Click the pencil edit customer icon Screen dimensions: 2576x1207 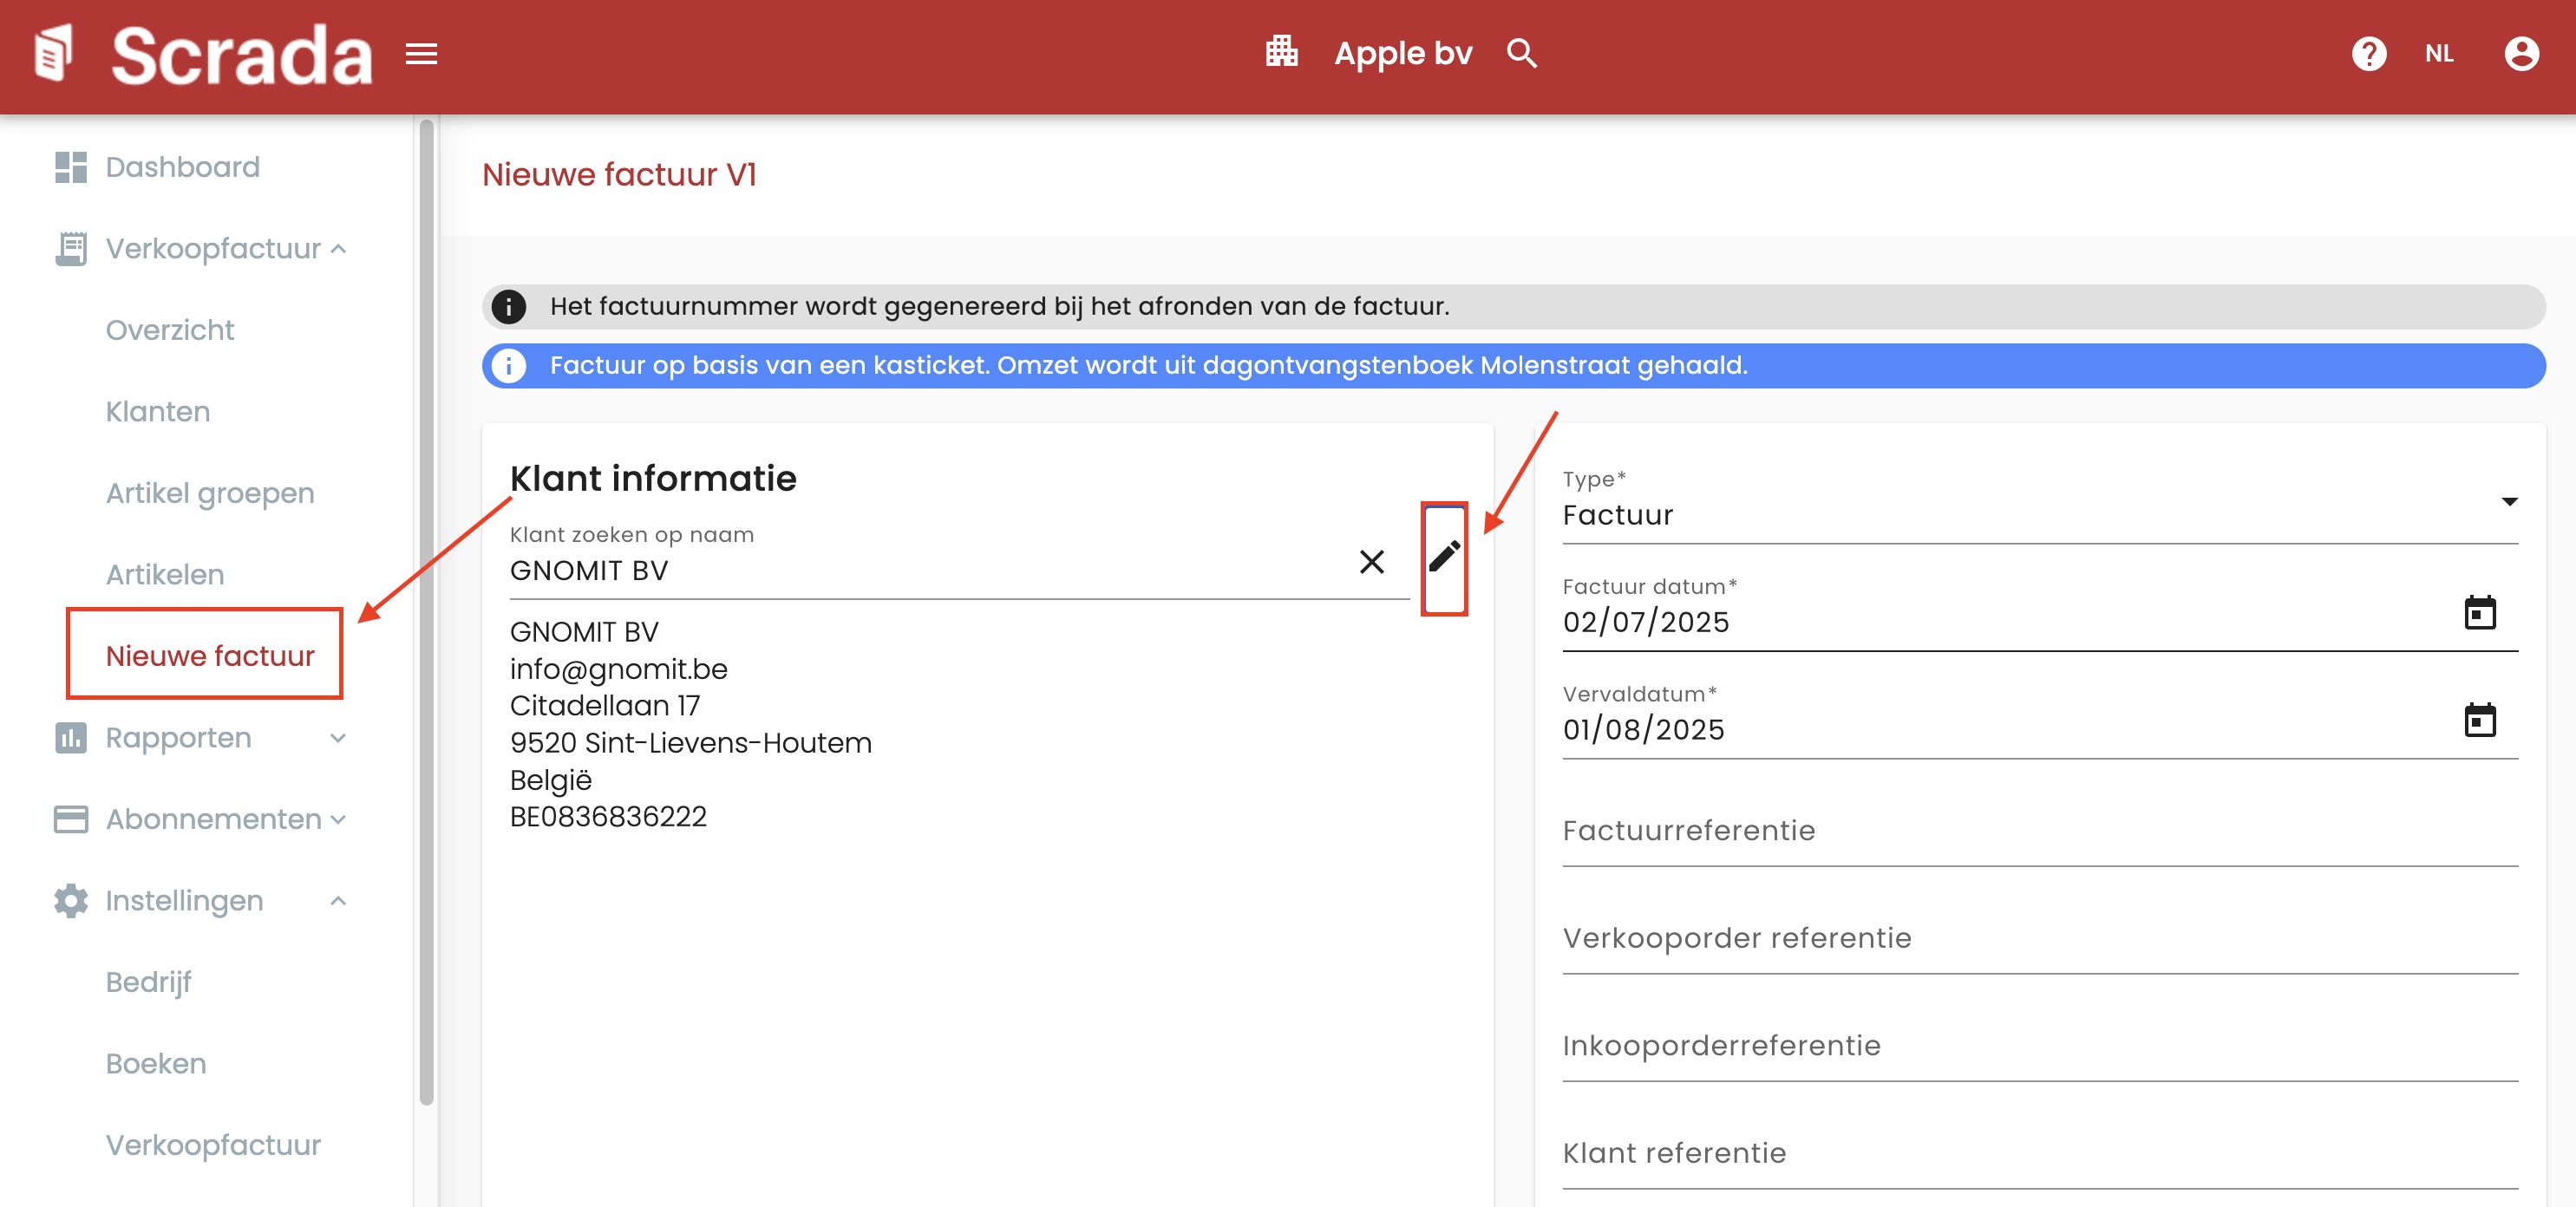point(1444,557)
